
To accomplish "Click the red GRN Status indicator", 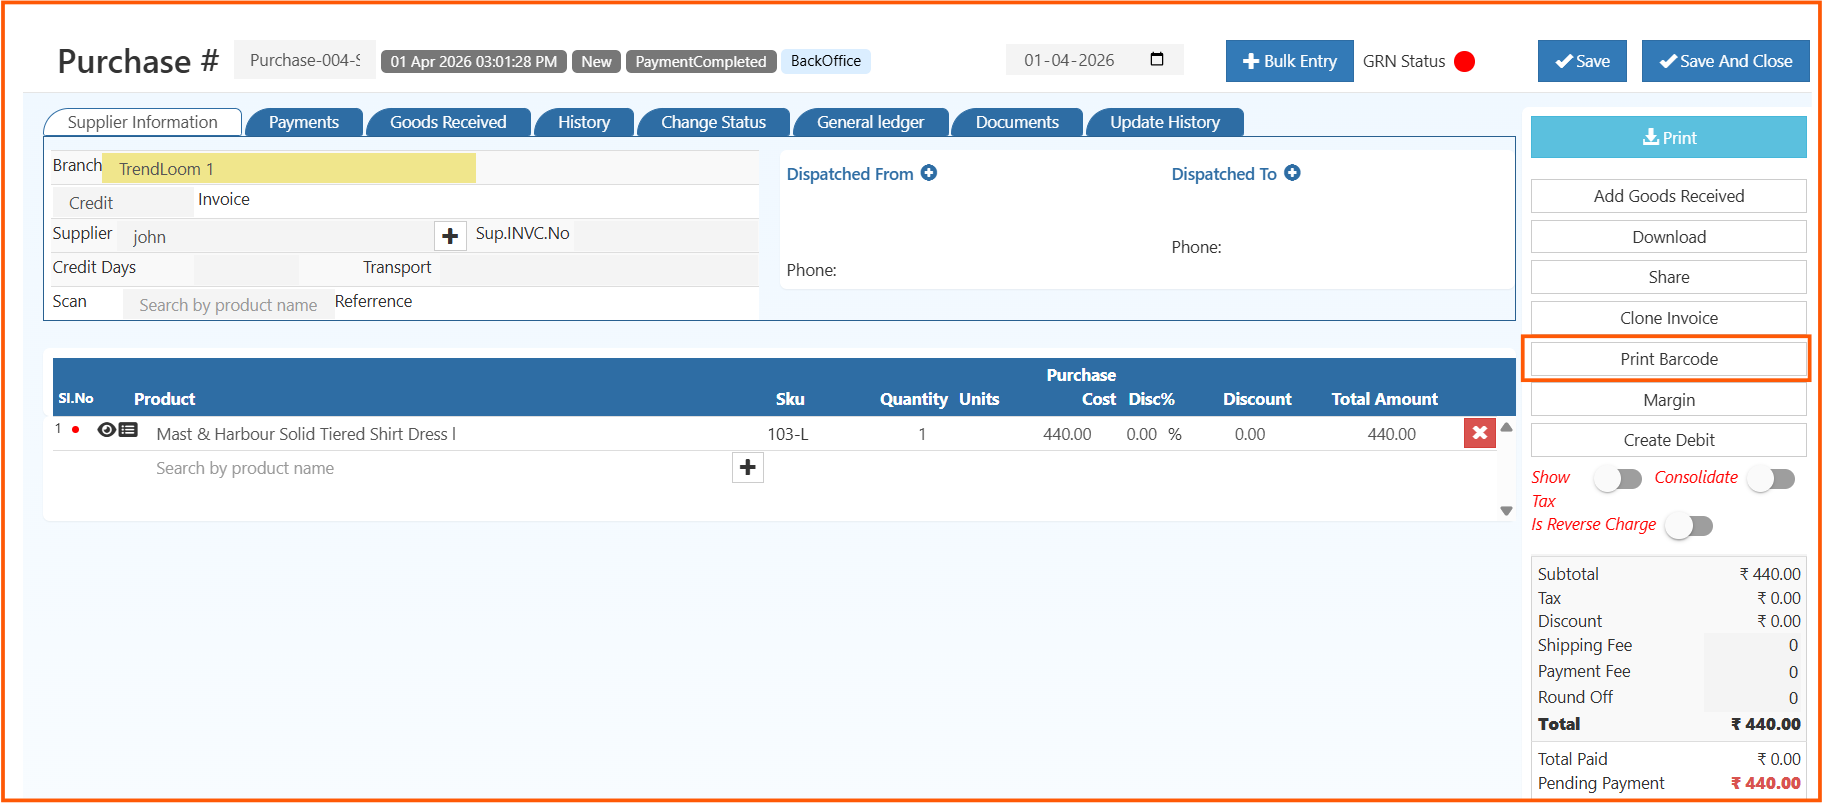I will pos(1464,62).
